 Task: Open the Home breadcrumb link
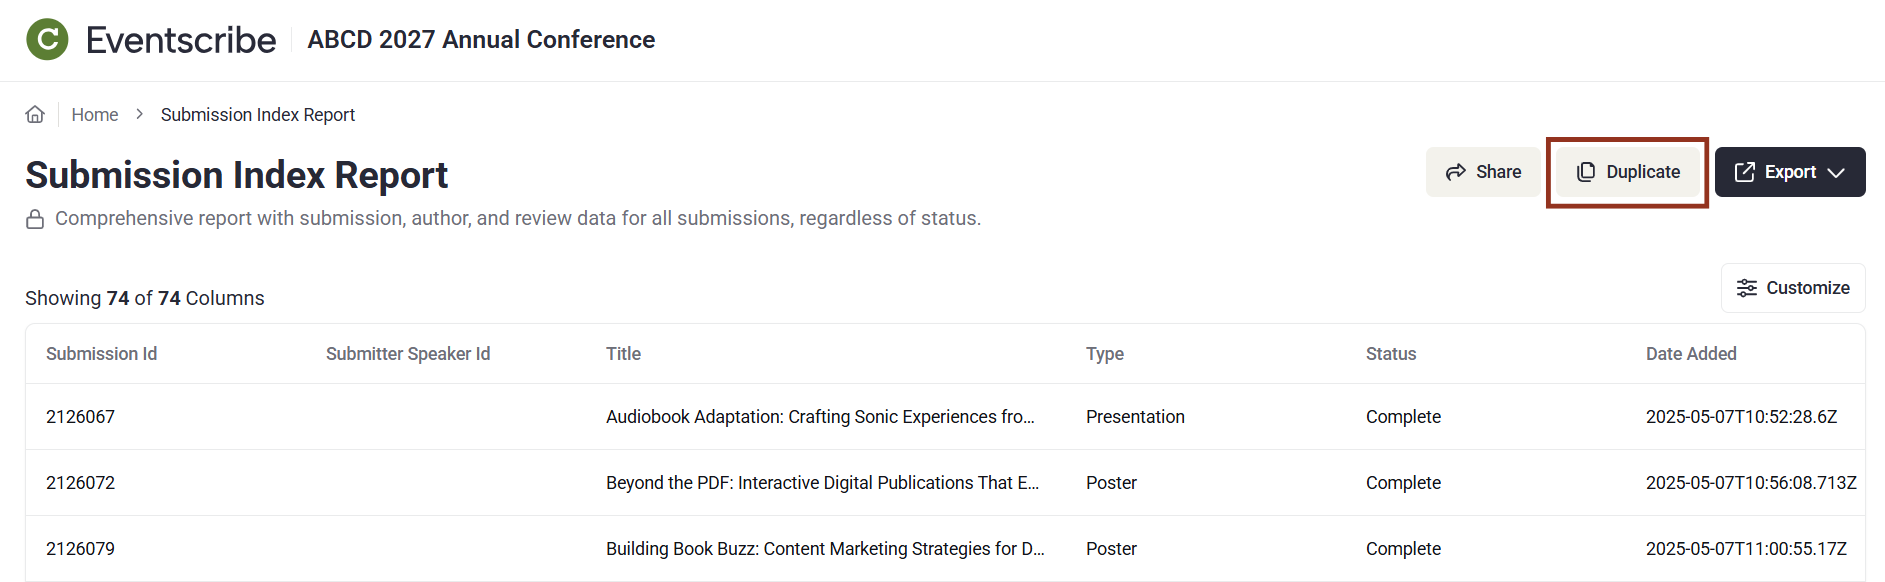[x=95, y=115]
